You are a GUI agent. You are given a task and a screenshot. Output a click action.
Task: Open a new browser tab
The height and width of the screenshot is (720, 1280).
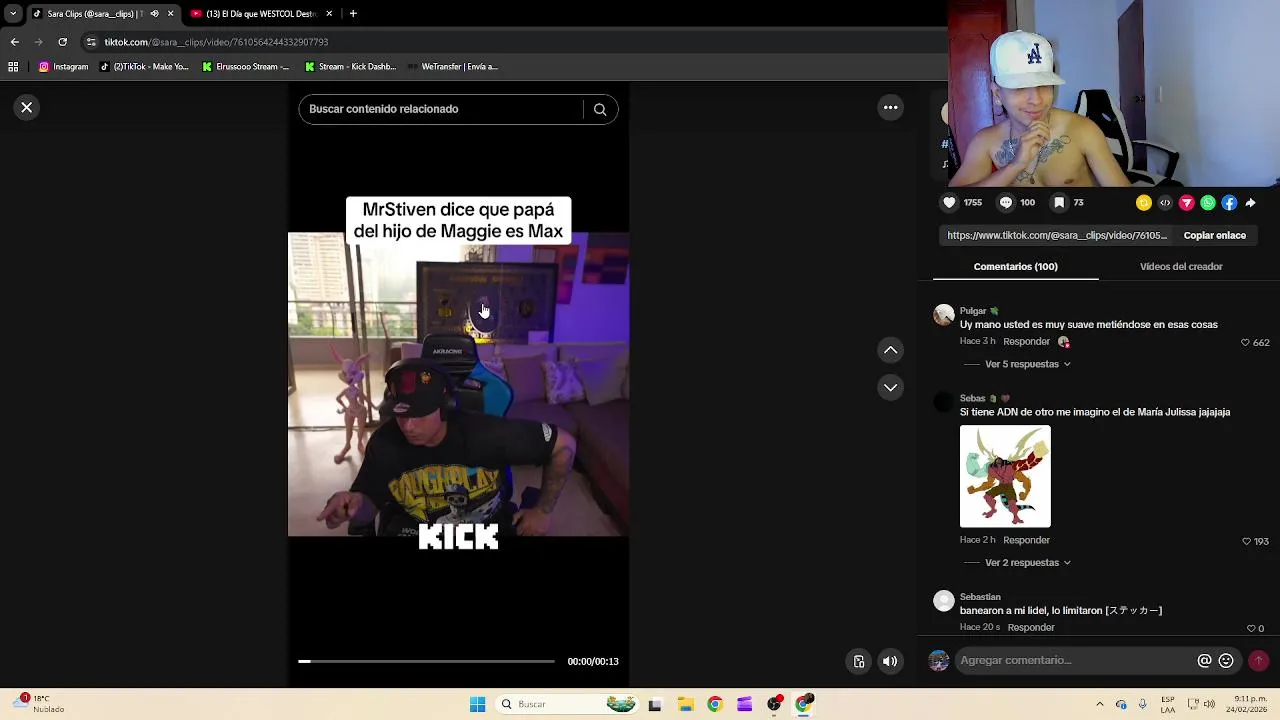coord(353,14)
